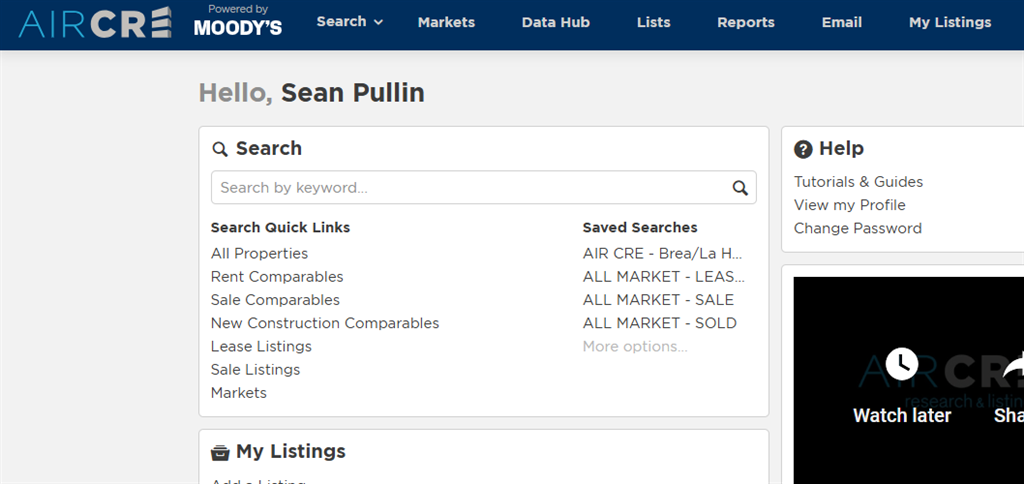The width and height of the screenshot is (1024, 484).
Task: Open Tutorials & Guides help link
Action: [858, 182]
